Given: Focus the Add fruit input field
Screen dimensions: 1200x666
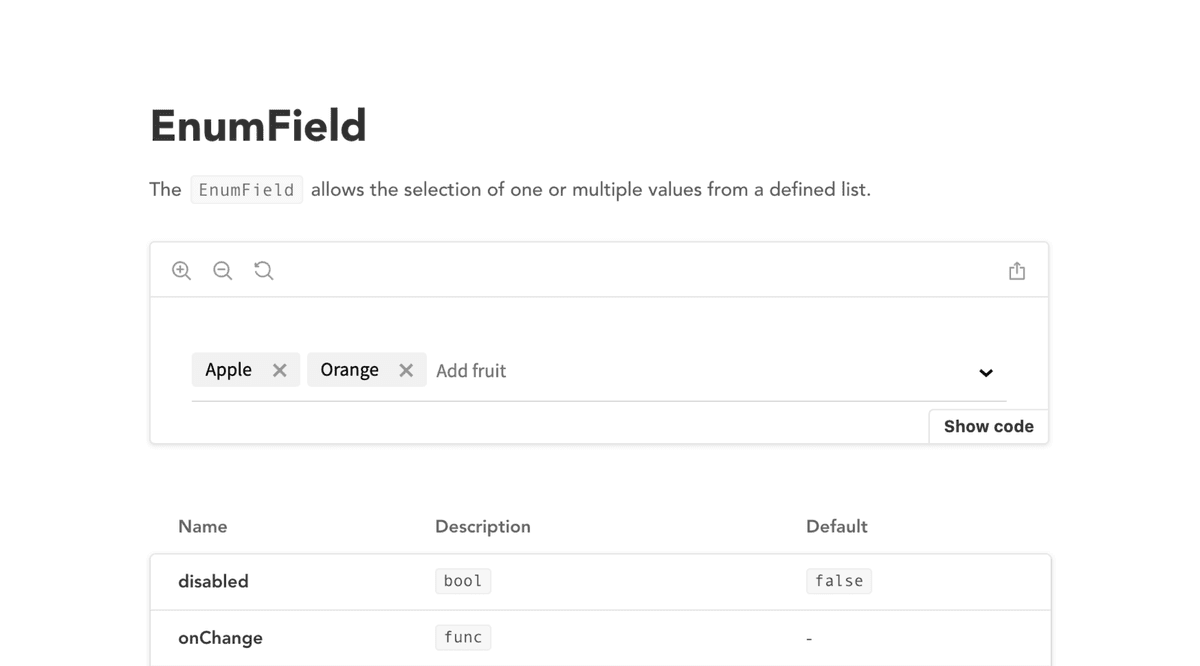Looking at the screenshot, I should (x=700, y=371).
